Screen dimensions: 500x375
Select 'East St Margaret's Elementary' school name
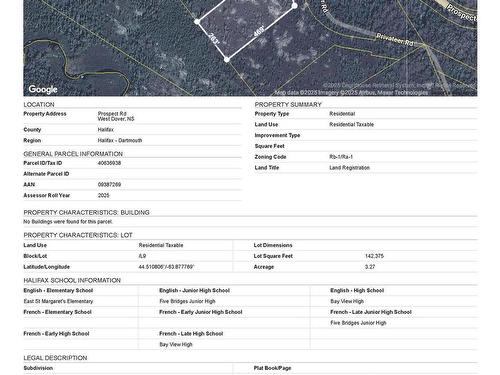[58, 301]
